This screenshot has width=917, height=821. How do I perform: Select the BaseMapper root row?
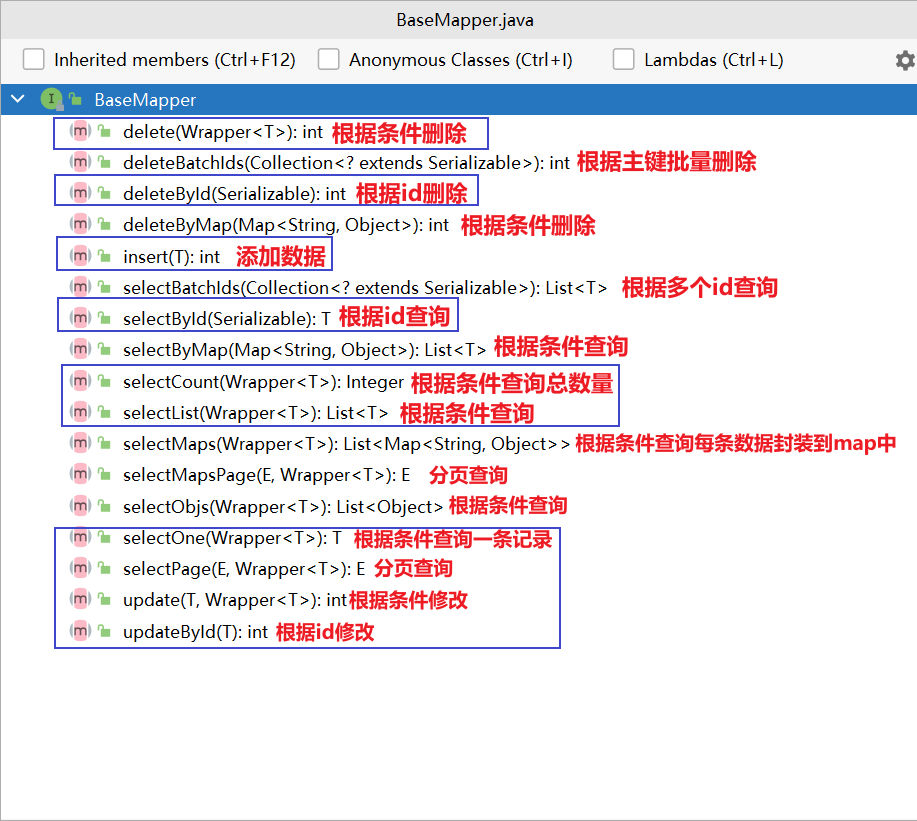[458, 99]
